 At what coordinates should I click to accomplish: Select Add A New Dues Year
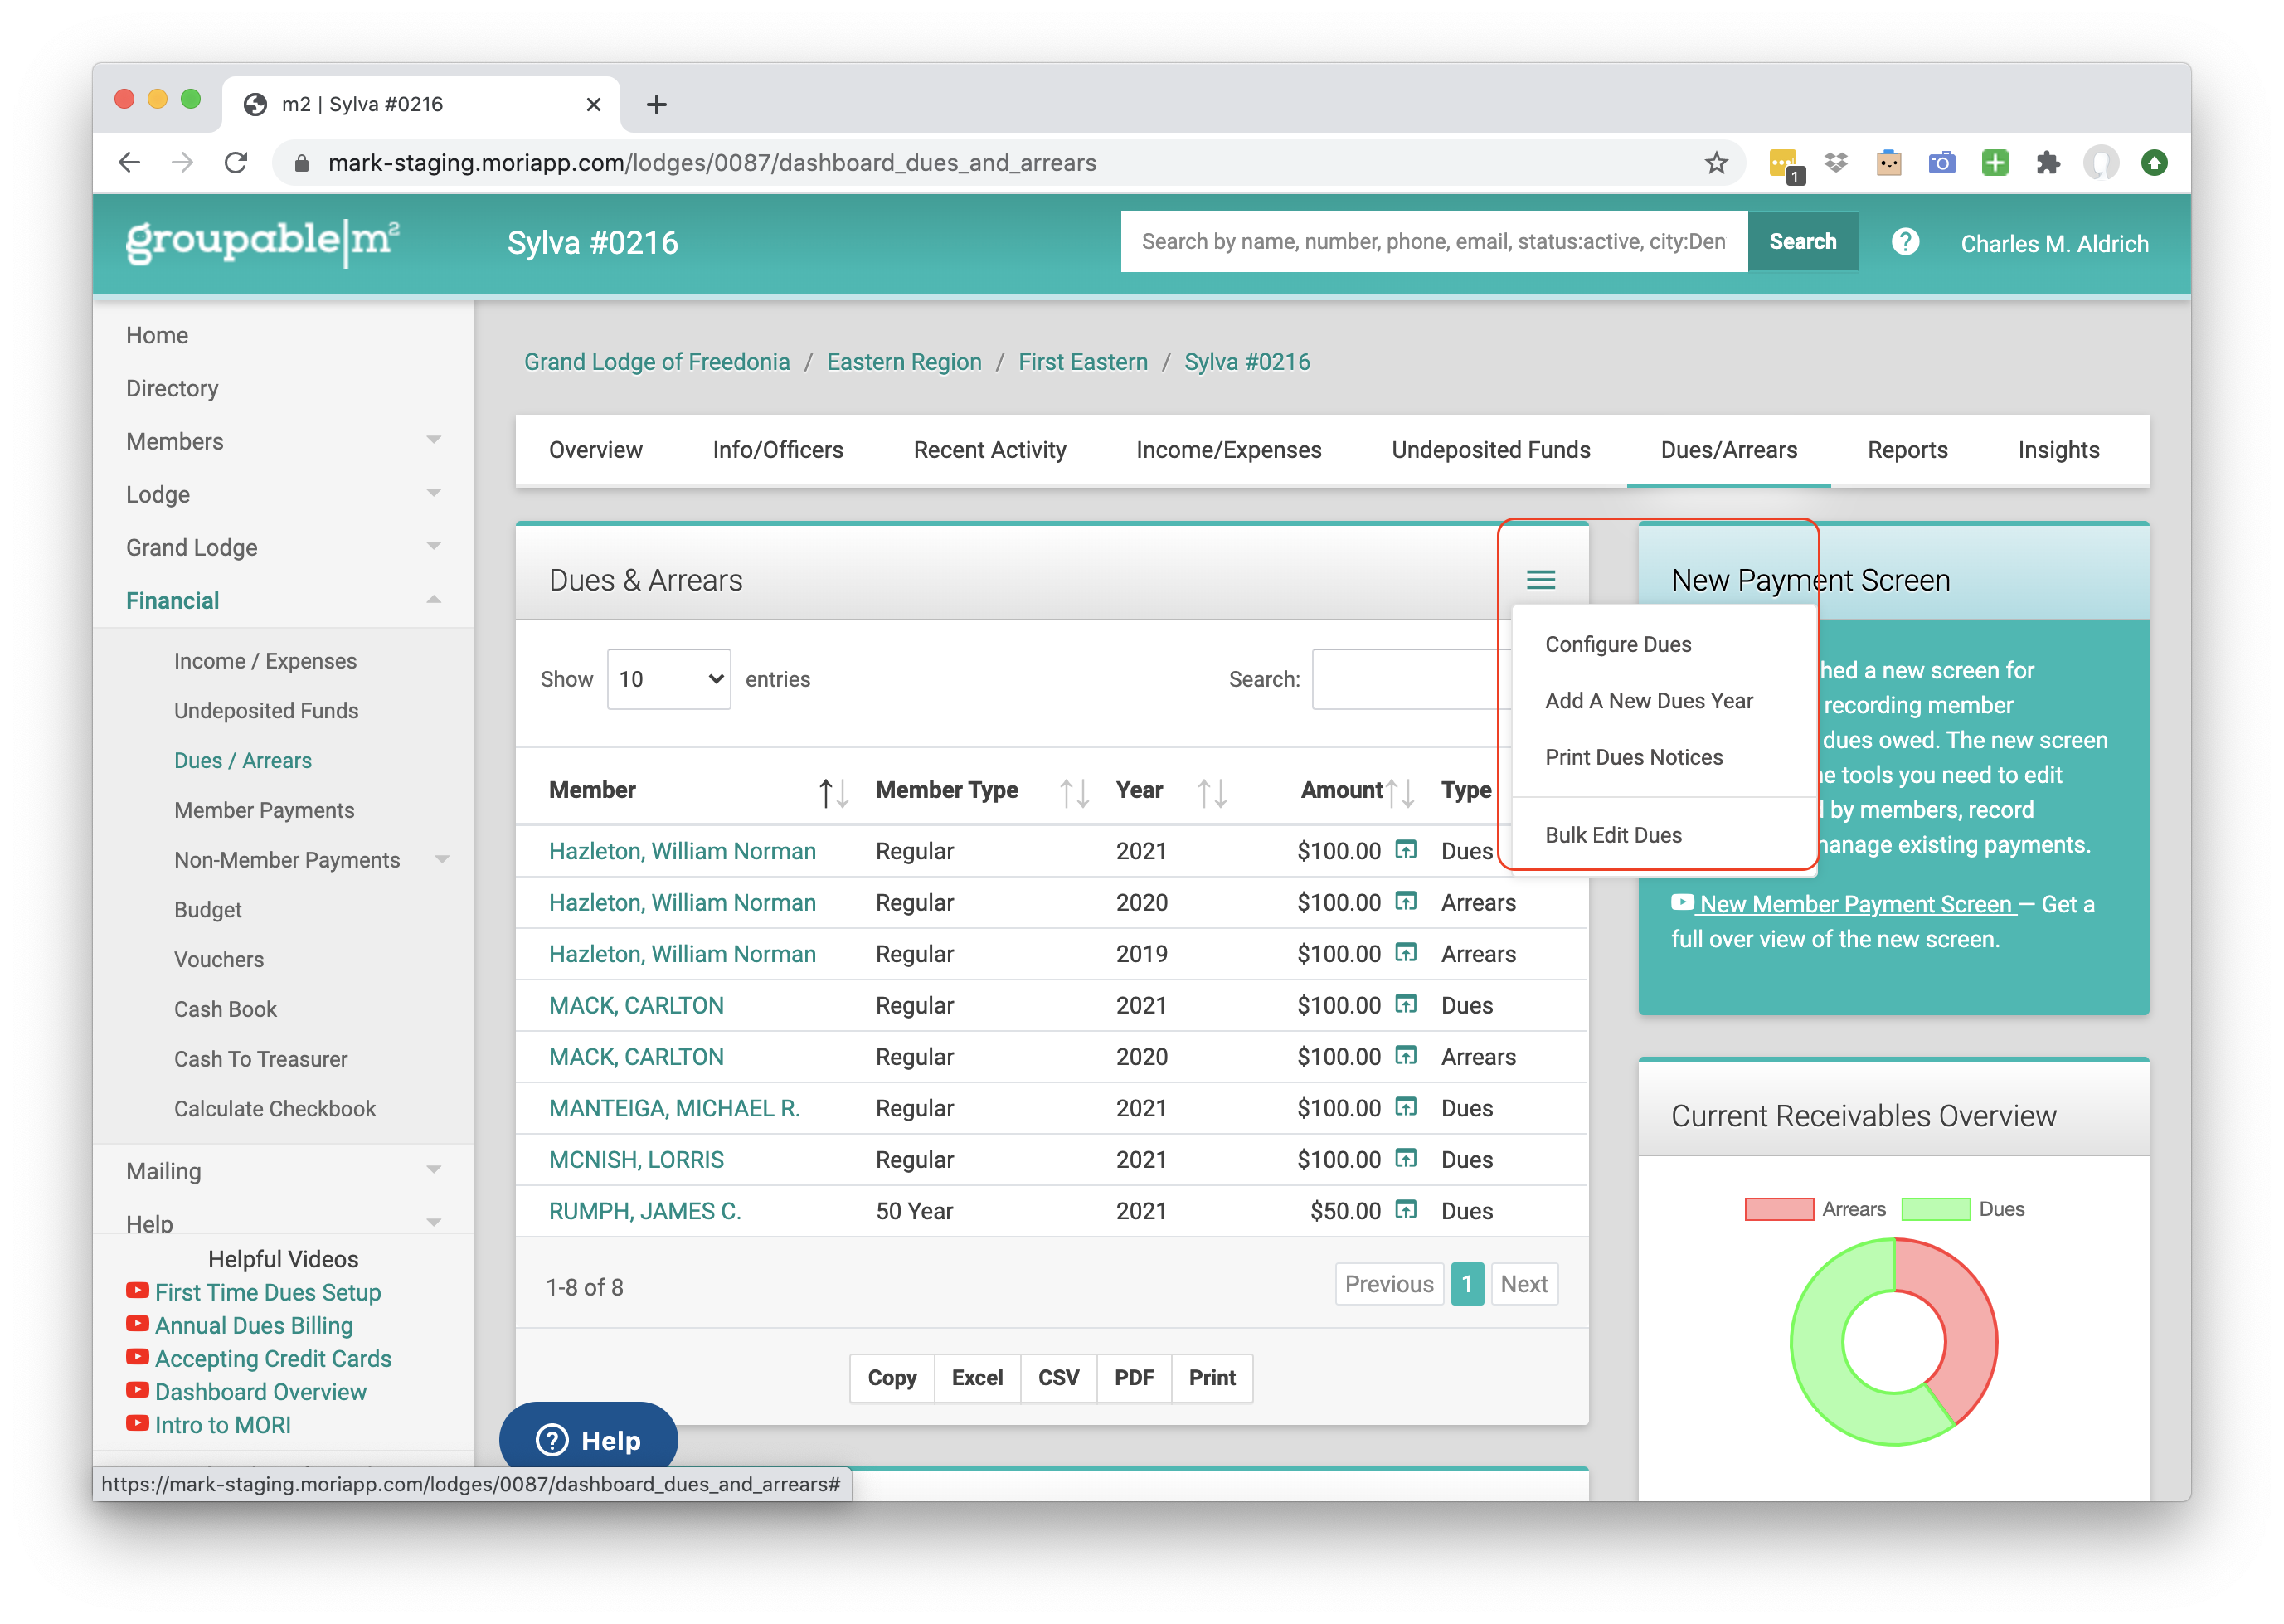(1649, 701)
